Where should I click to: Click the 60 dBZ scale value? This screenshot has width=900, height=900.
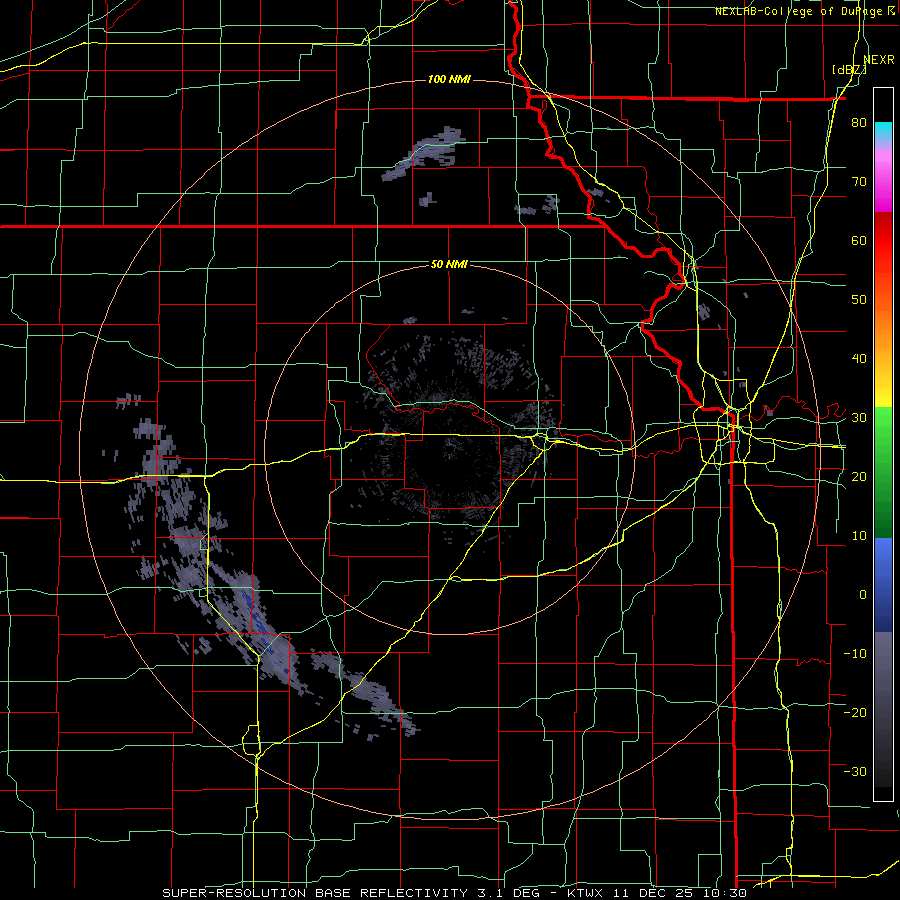point(859,240)
